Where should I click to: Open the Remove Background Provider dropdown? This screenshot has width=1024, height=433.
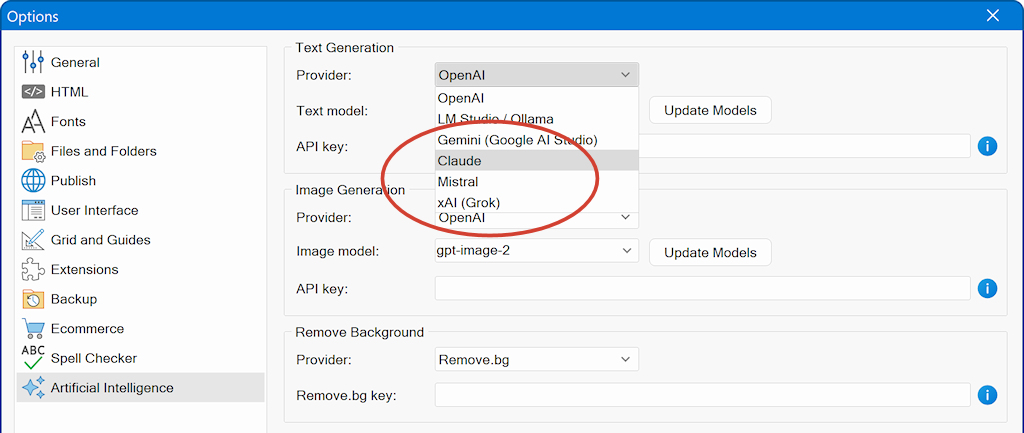537,359
